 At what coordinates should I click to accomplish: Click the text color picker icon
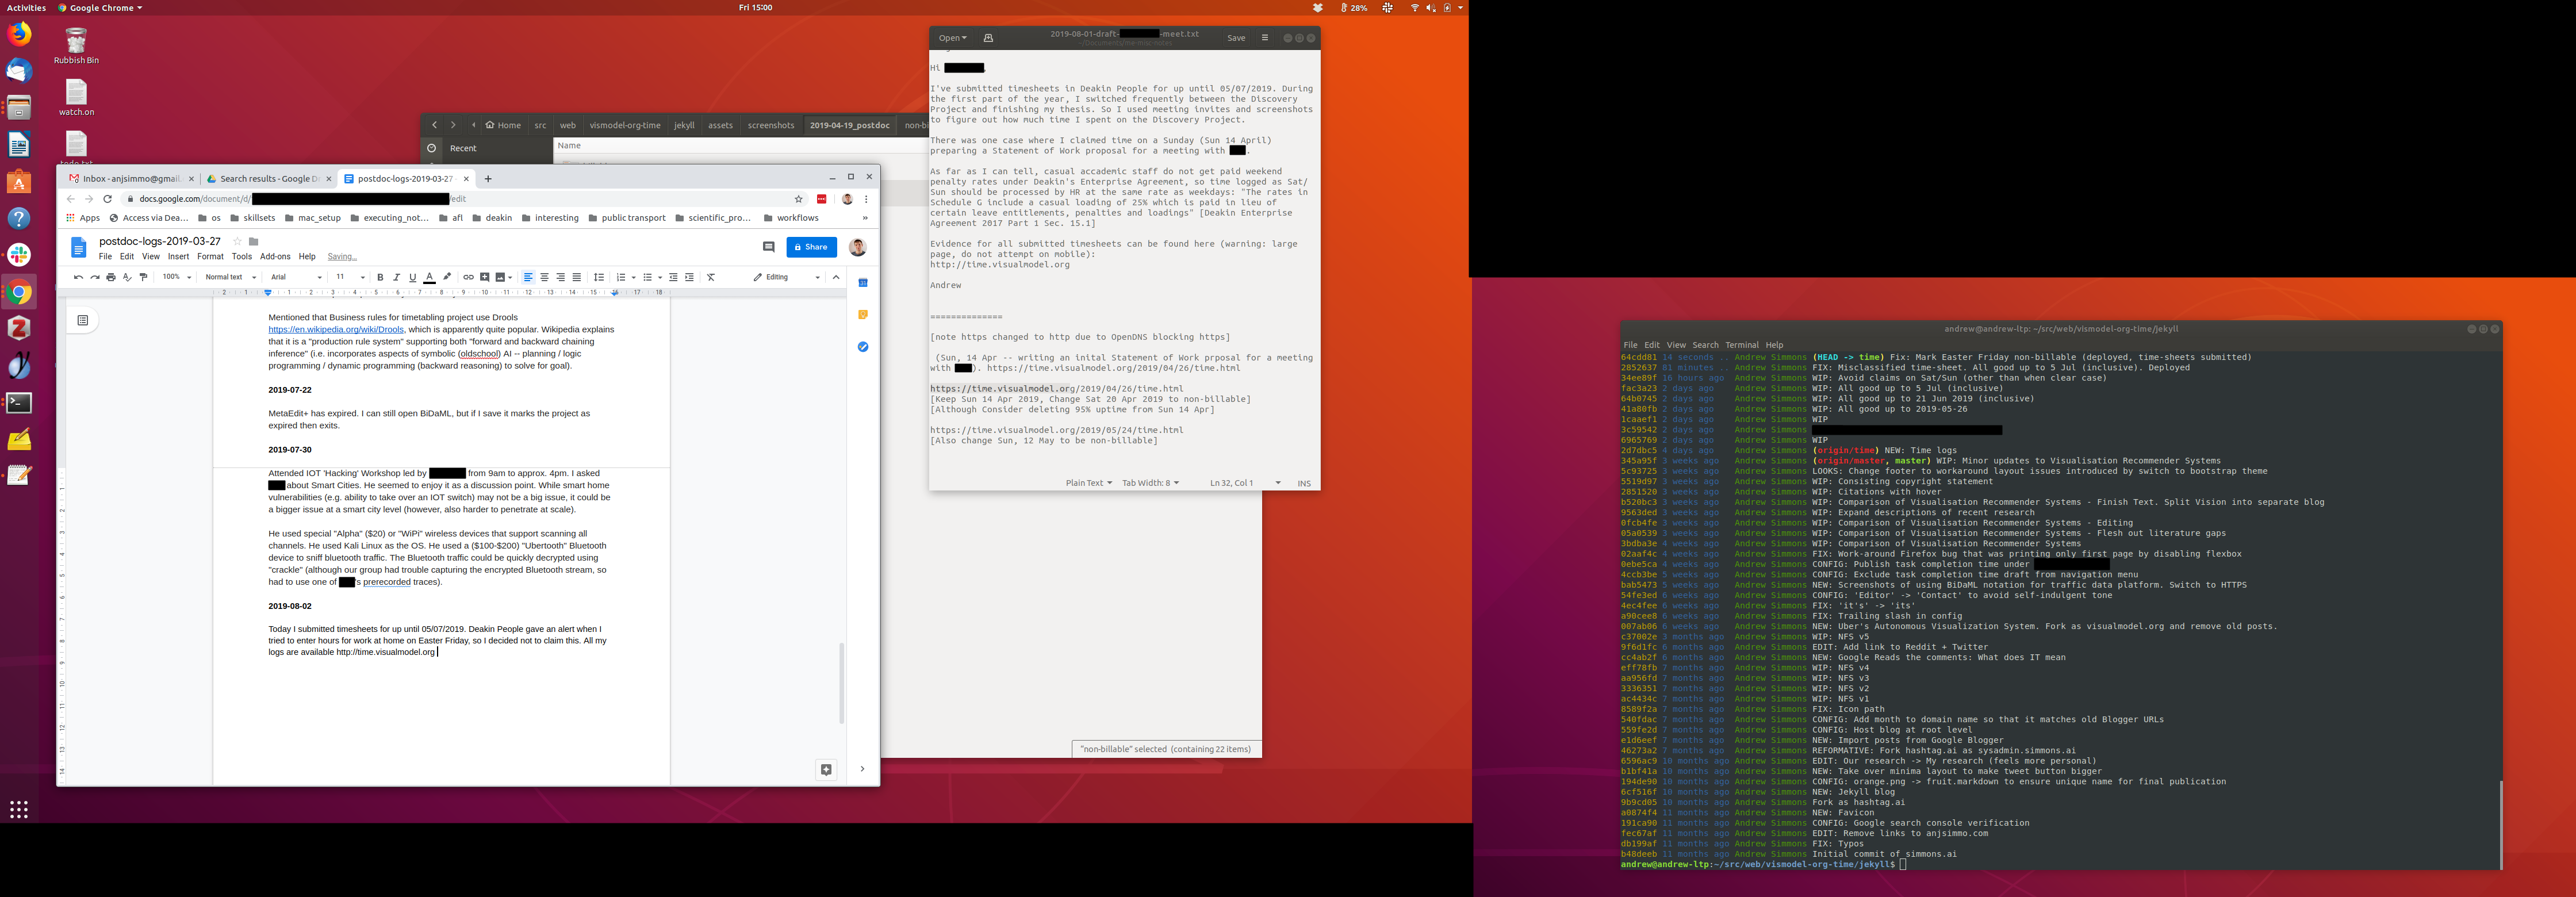(x=429, y=277)
